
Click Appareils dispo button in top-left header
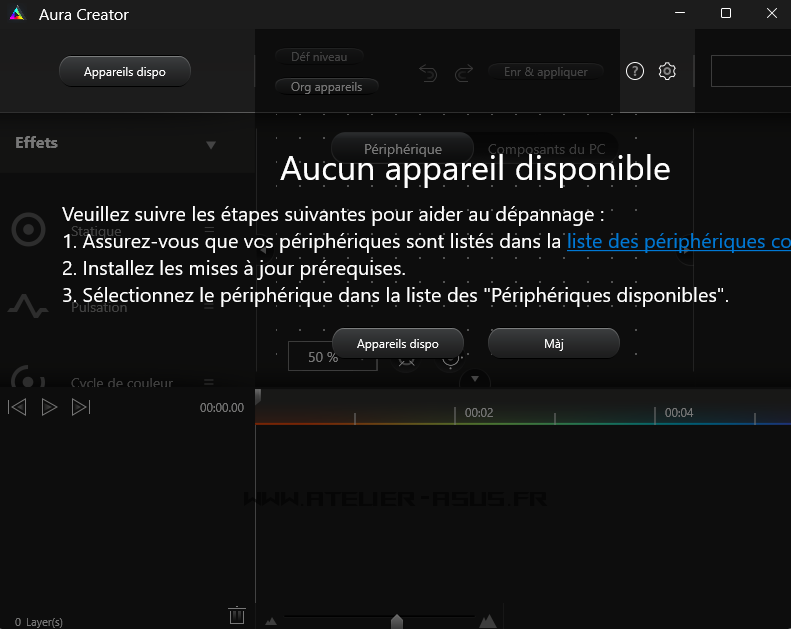(x=125, y=72)
